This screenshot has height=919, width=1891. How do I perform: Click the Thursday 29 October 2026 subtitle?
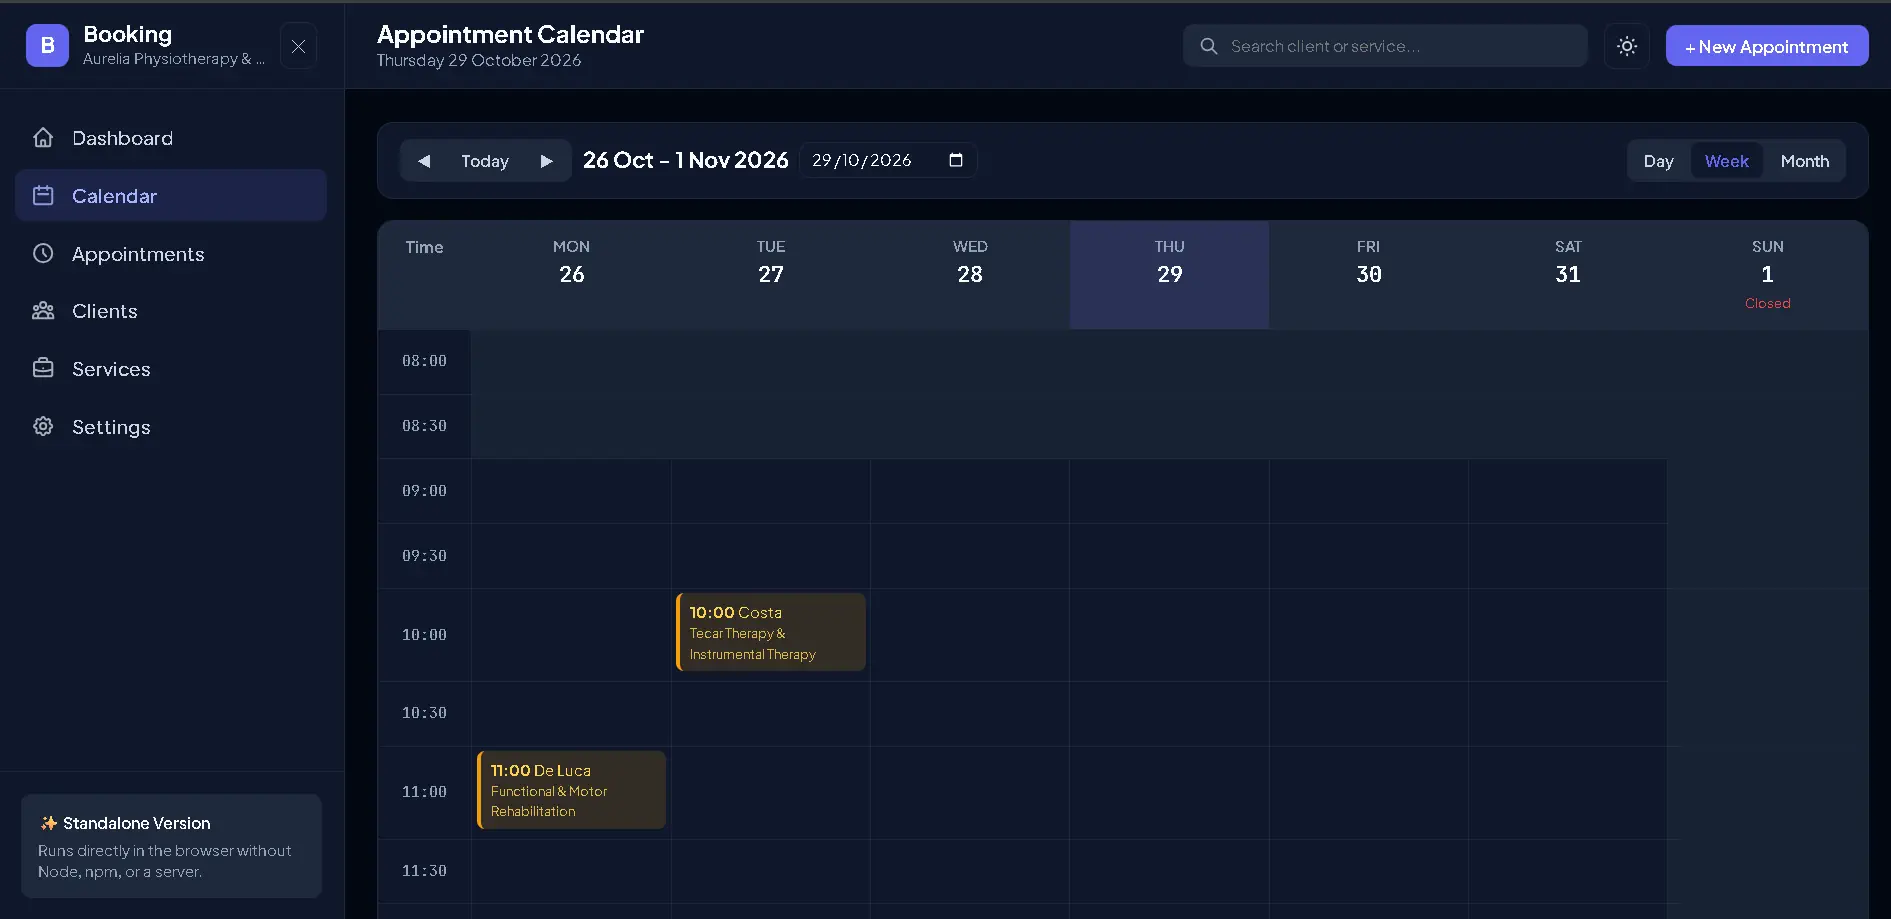[x=479, y=60]
